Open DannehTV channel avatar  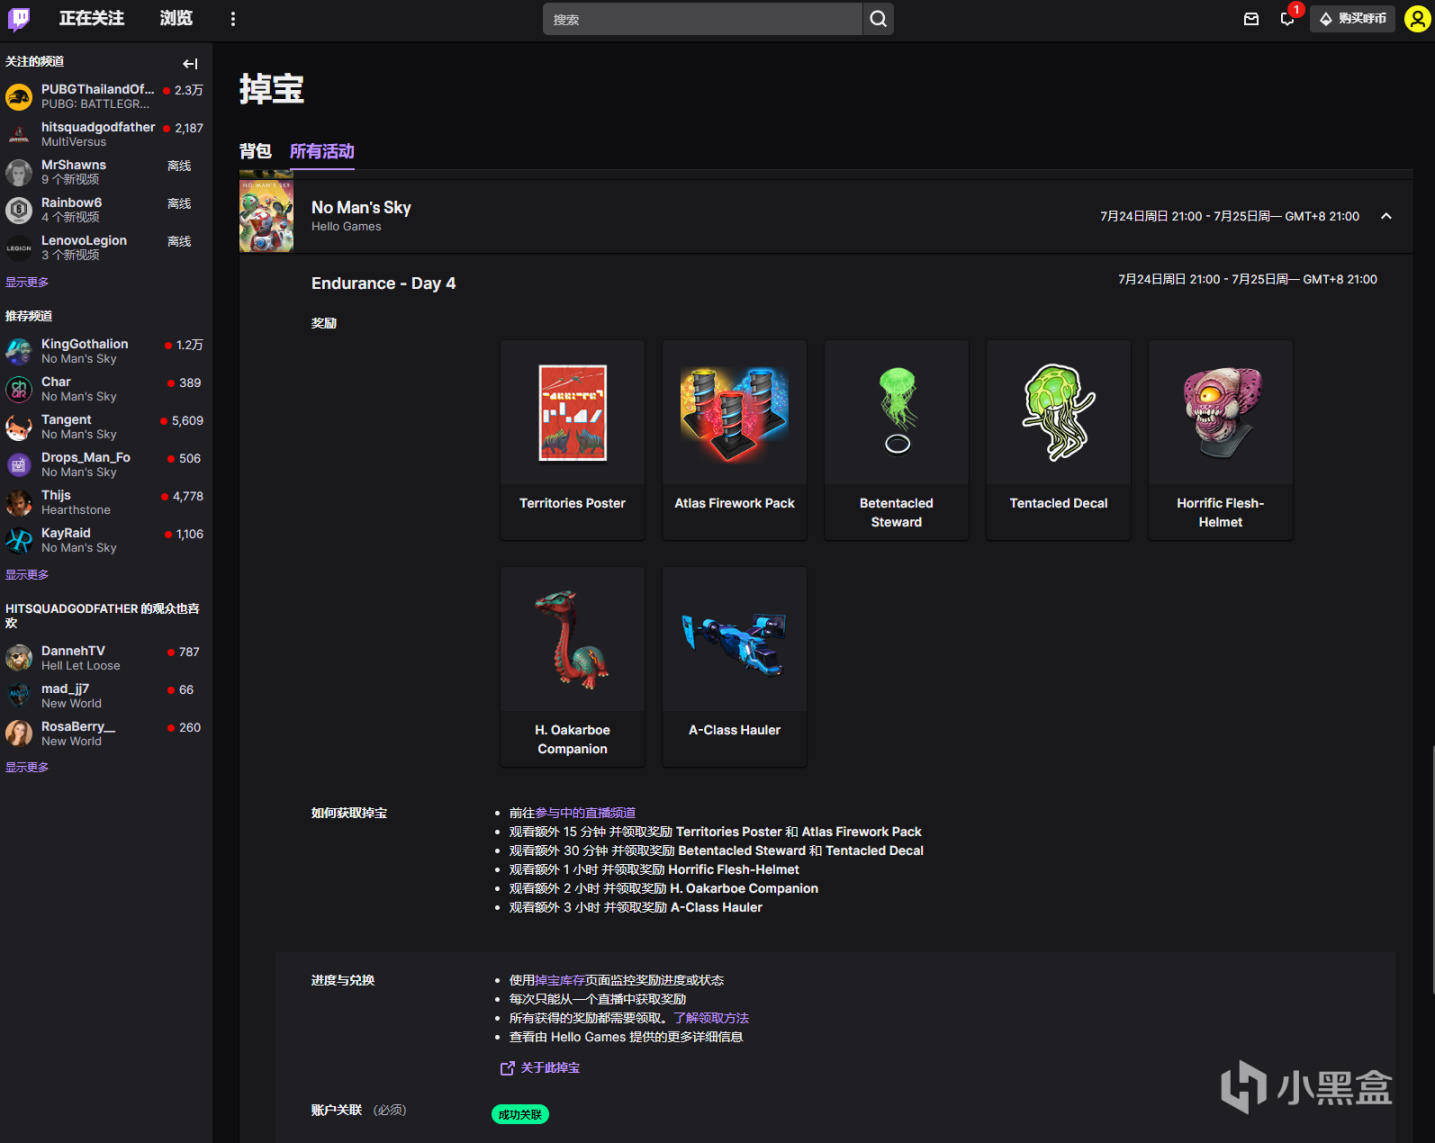19,658
